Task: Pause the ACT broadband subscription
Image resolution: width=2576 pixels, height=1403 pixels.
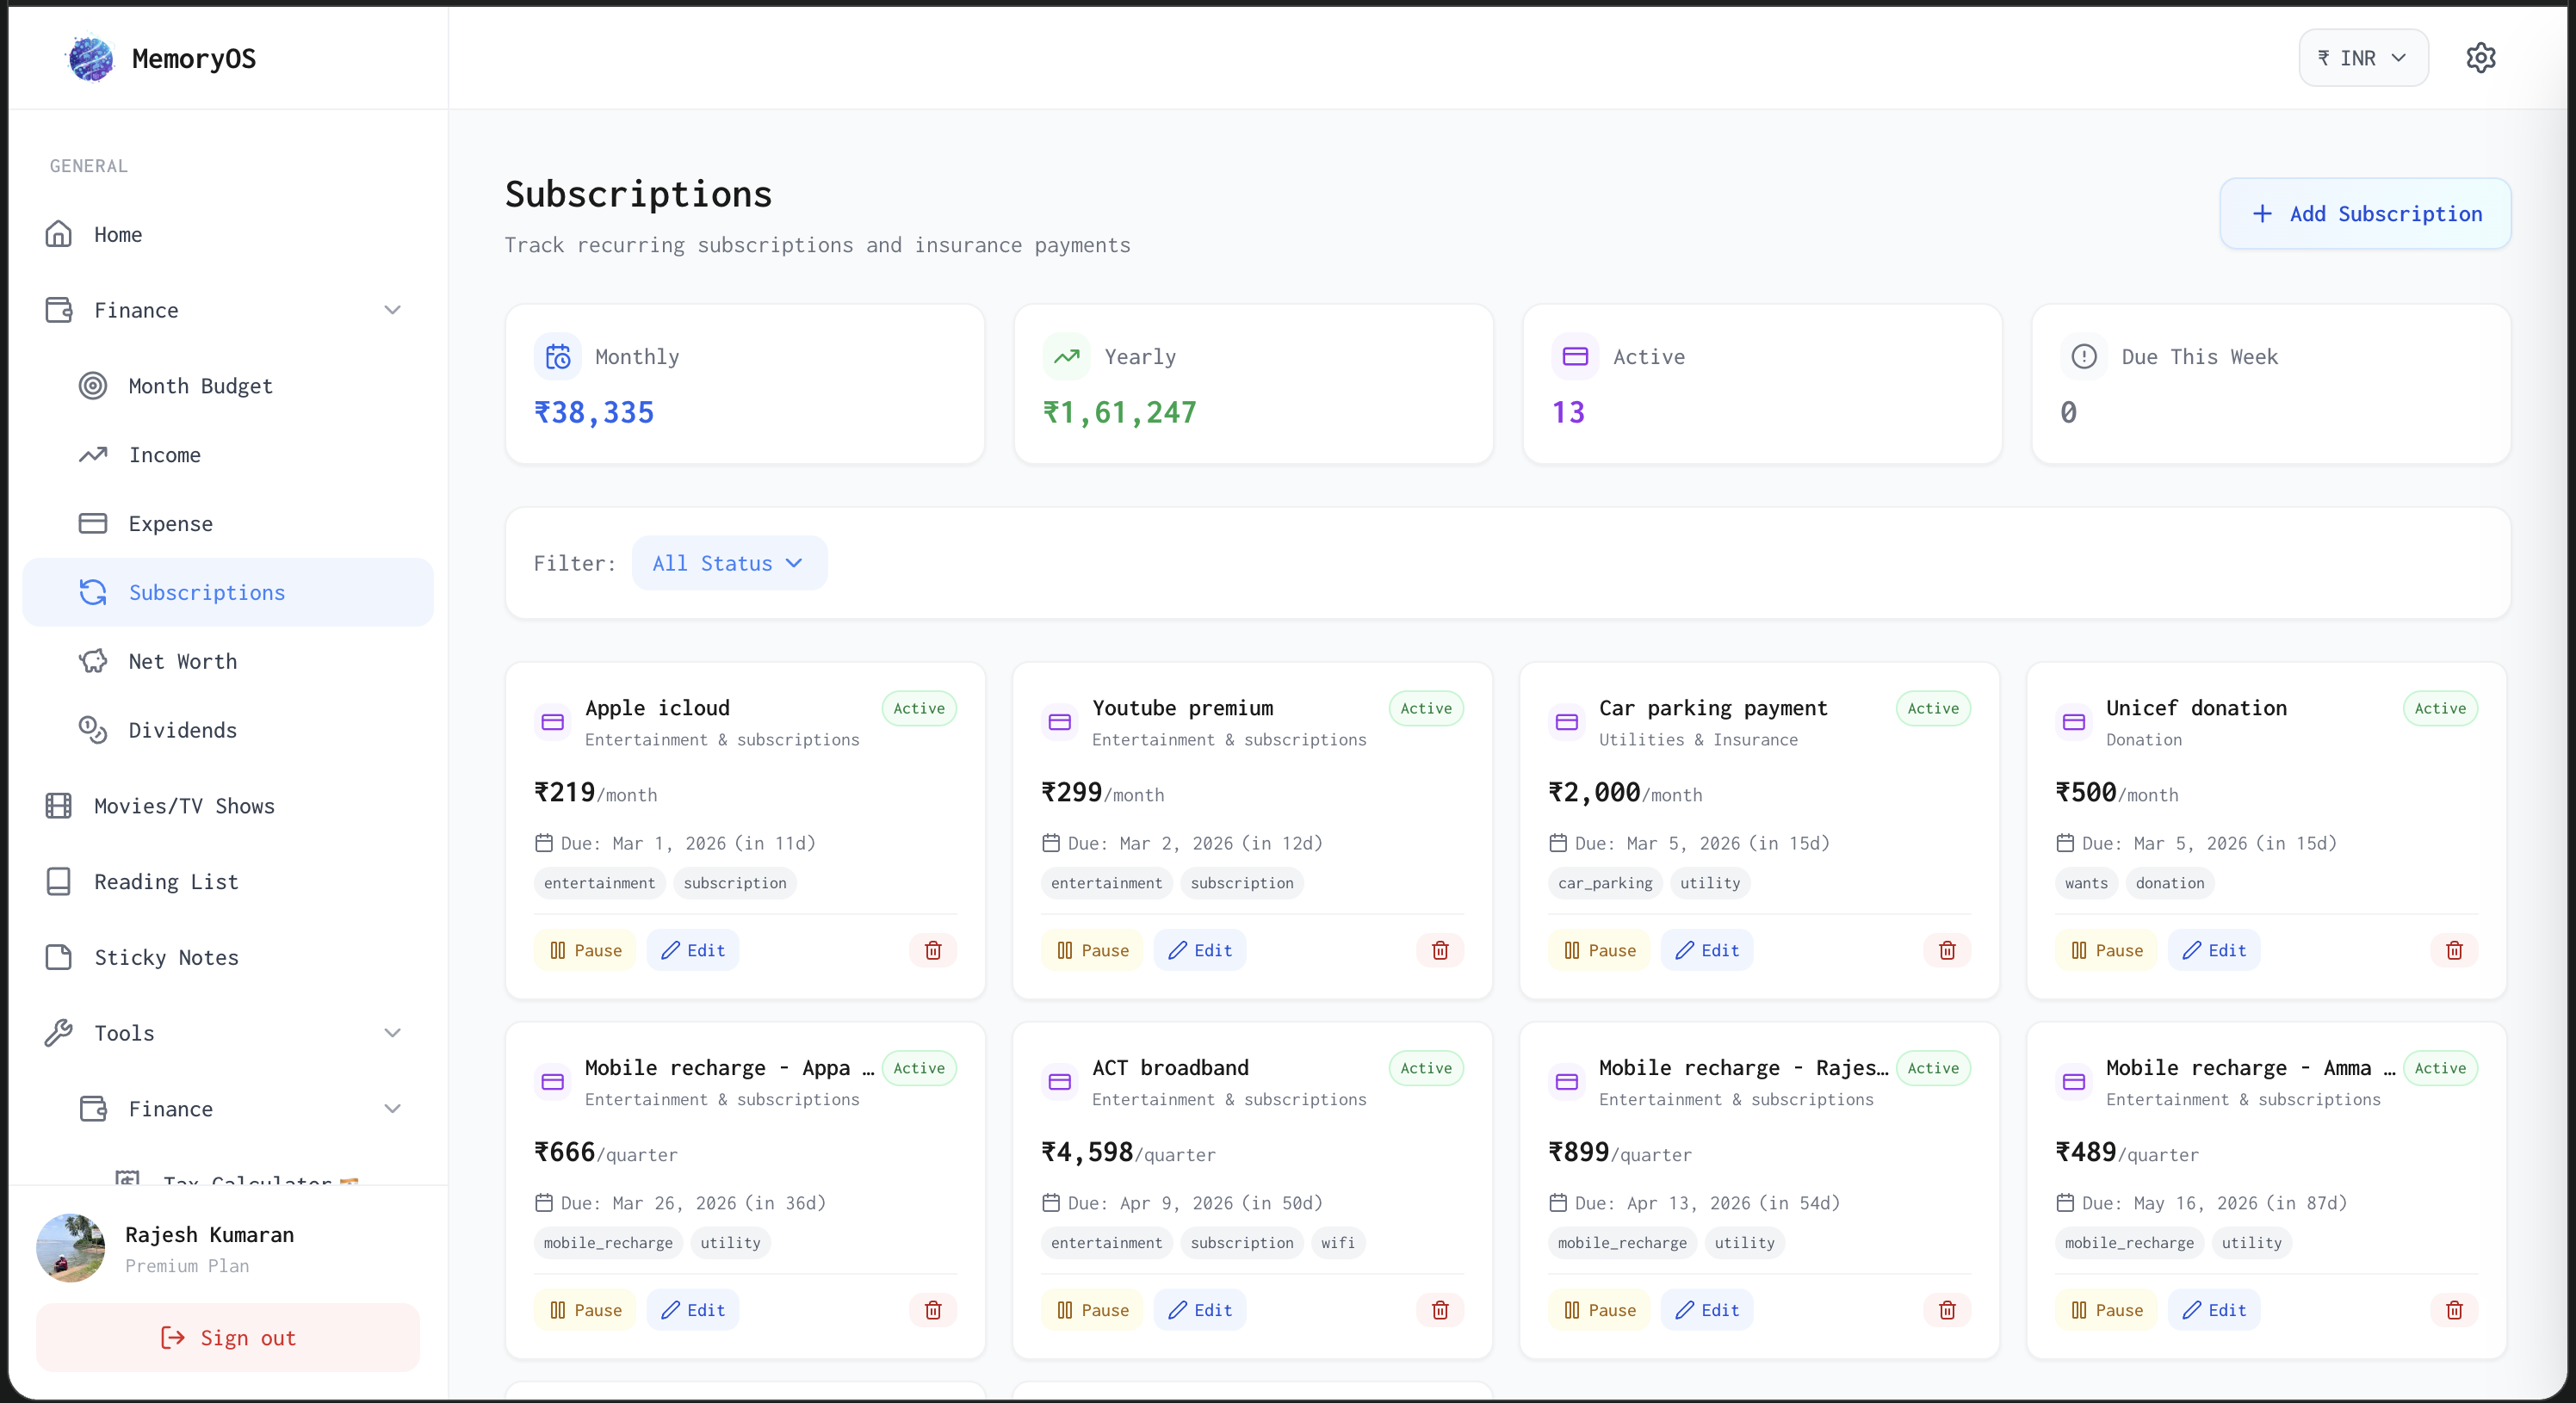Action: [1092, 1310]
